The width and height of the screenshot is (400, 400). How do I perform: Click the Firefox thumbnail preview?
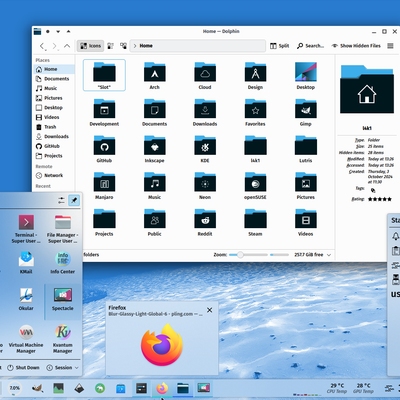tap(162, 345)
